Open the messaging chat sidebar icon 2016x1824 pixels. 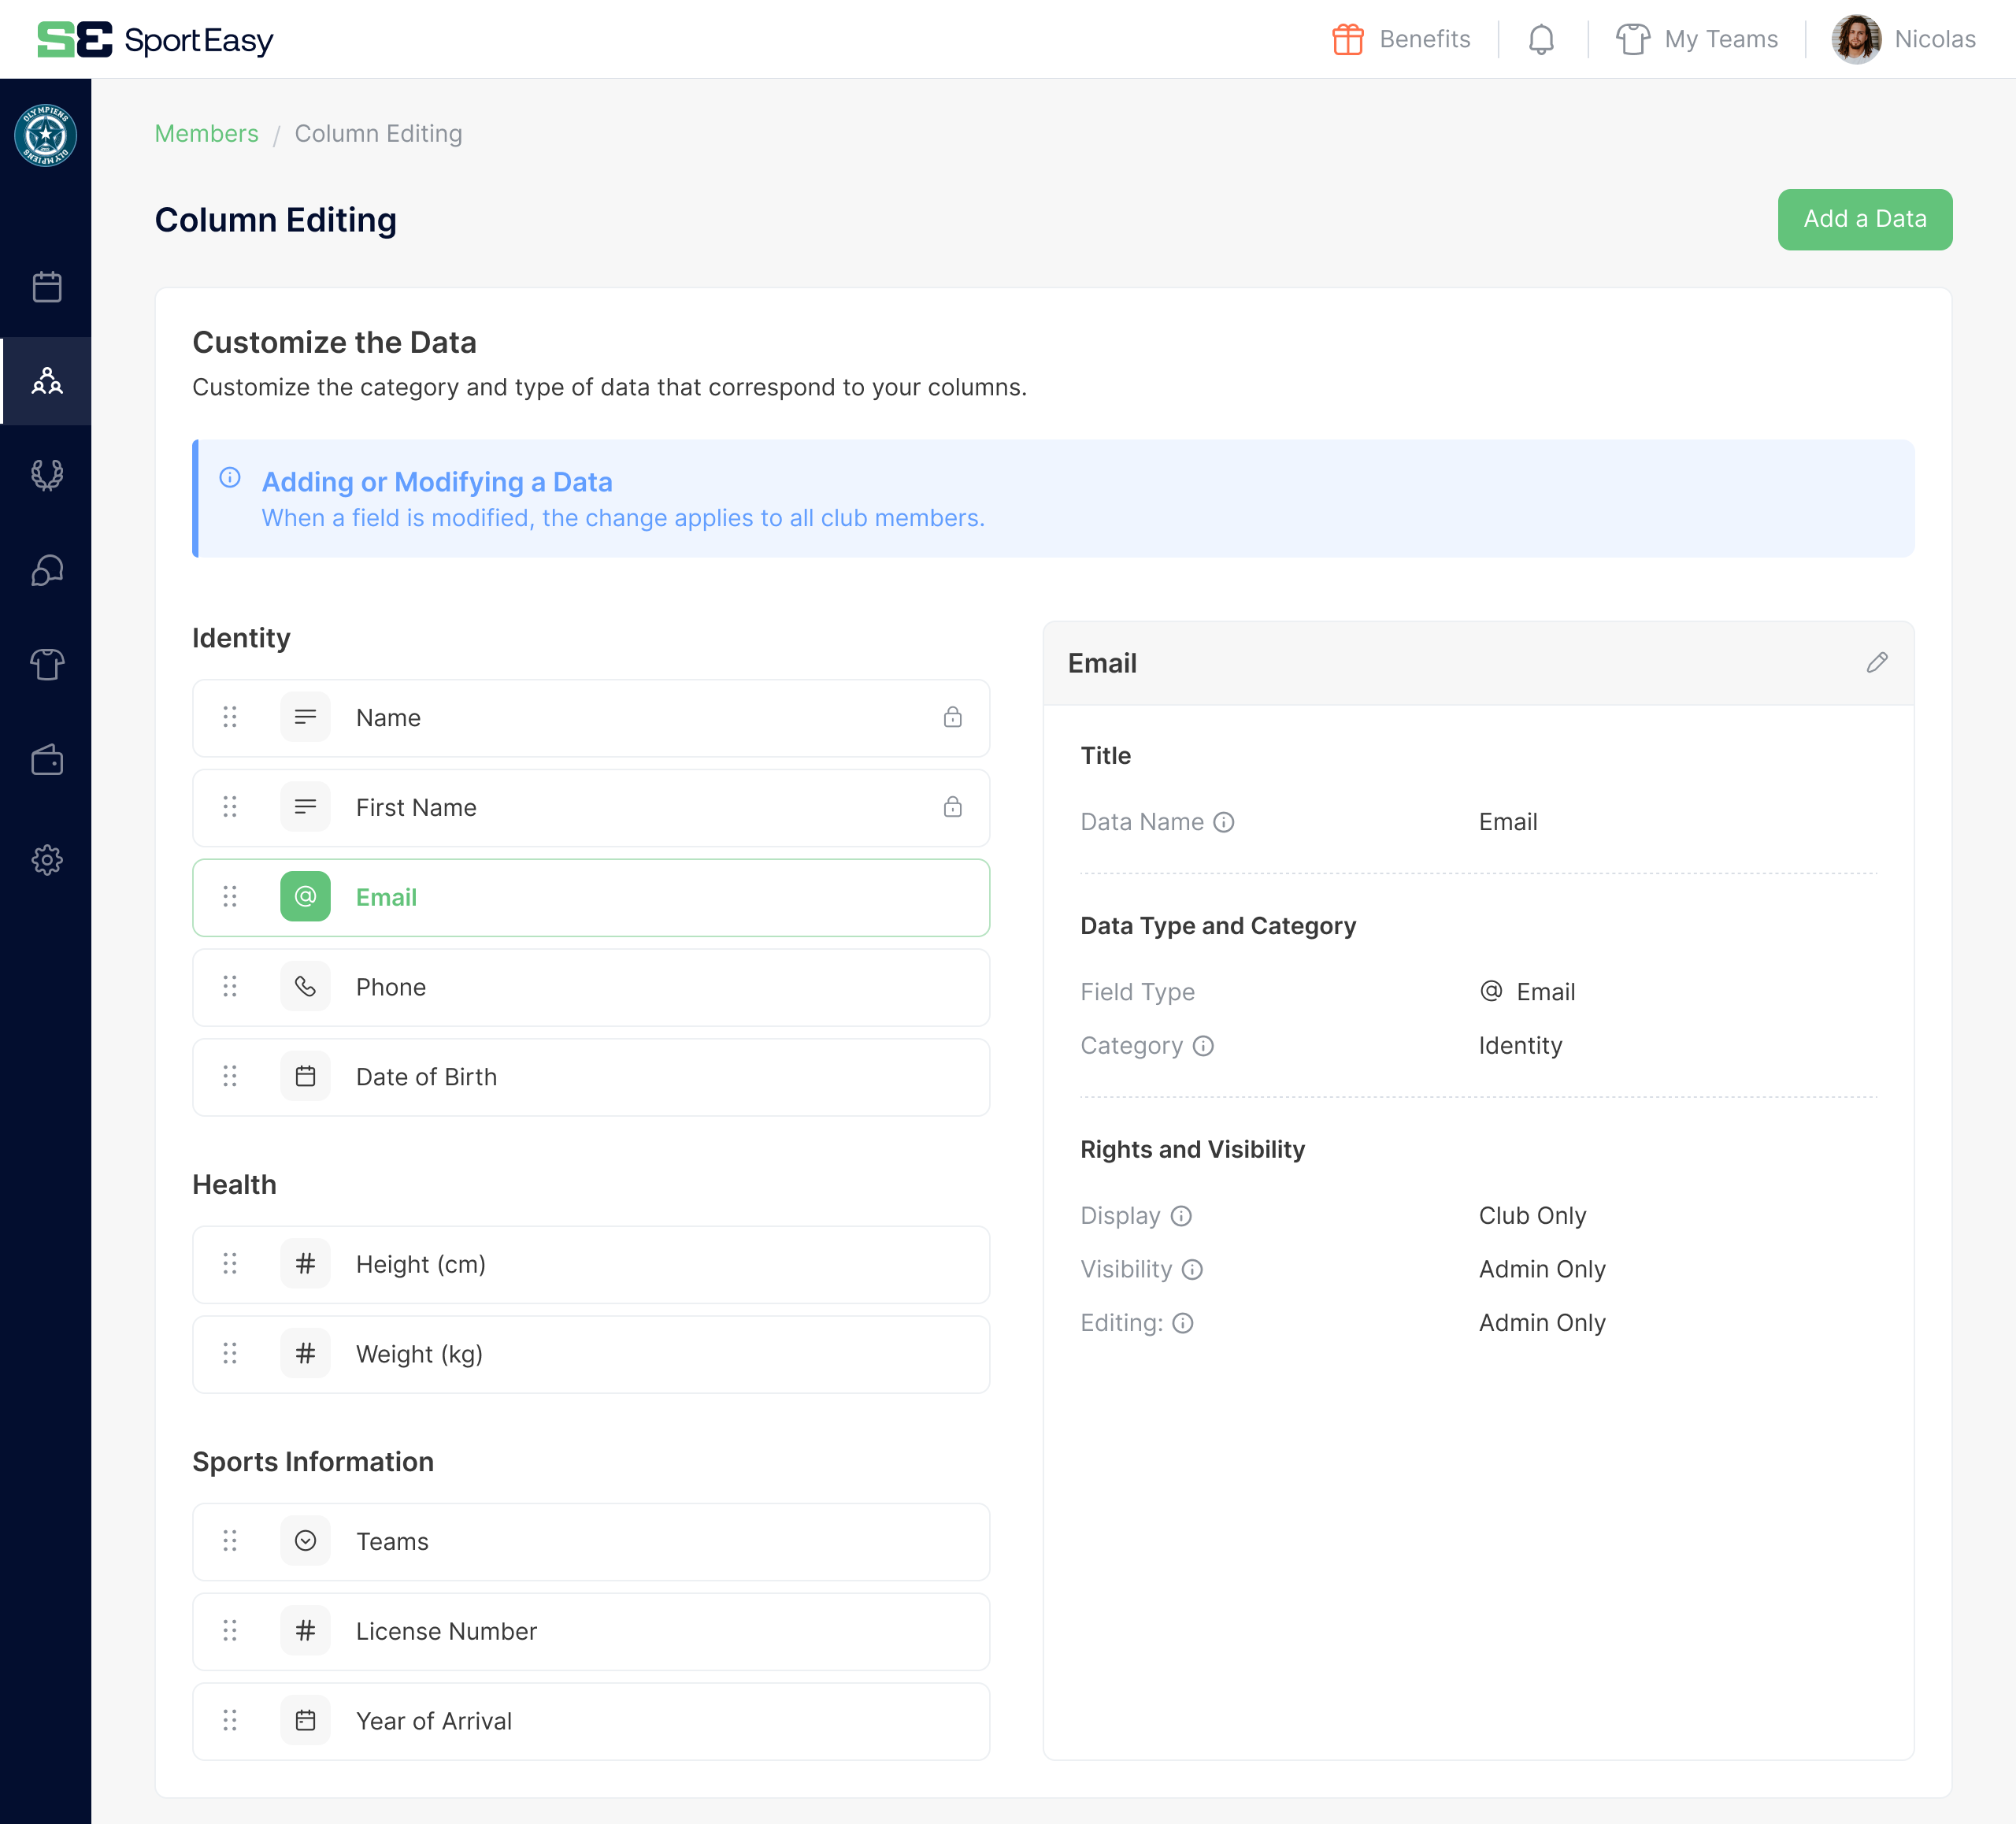[x=46, y=570]
